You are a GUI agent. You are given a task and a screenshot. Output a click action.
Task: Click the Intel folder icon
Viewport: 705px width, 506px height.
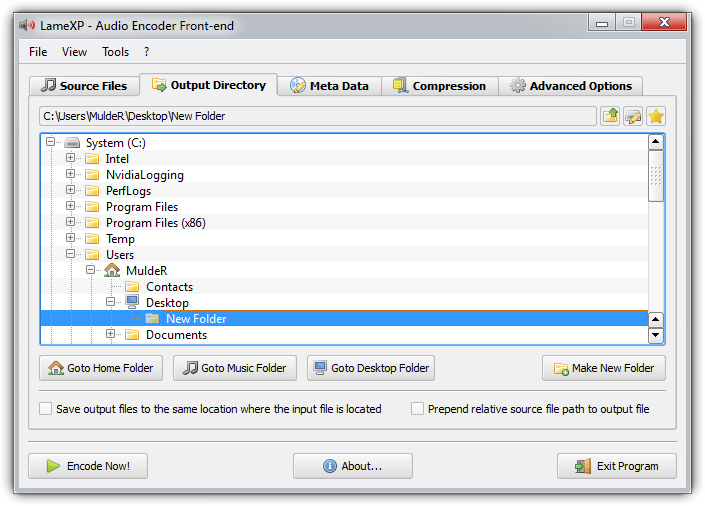click(x=92, y=159)
